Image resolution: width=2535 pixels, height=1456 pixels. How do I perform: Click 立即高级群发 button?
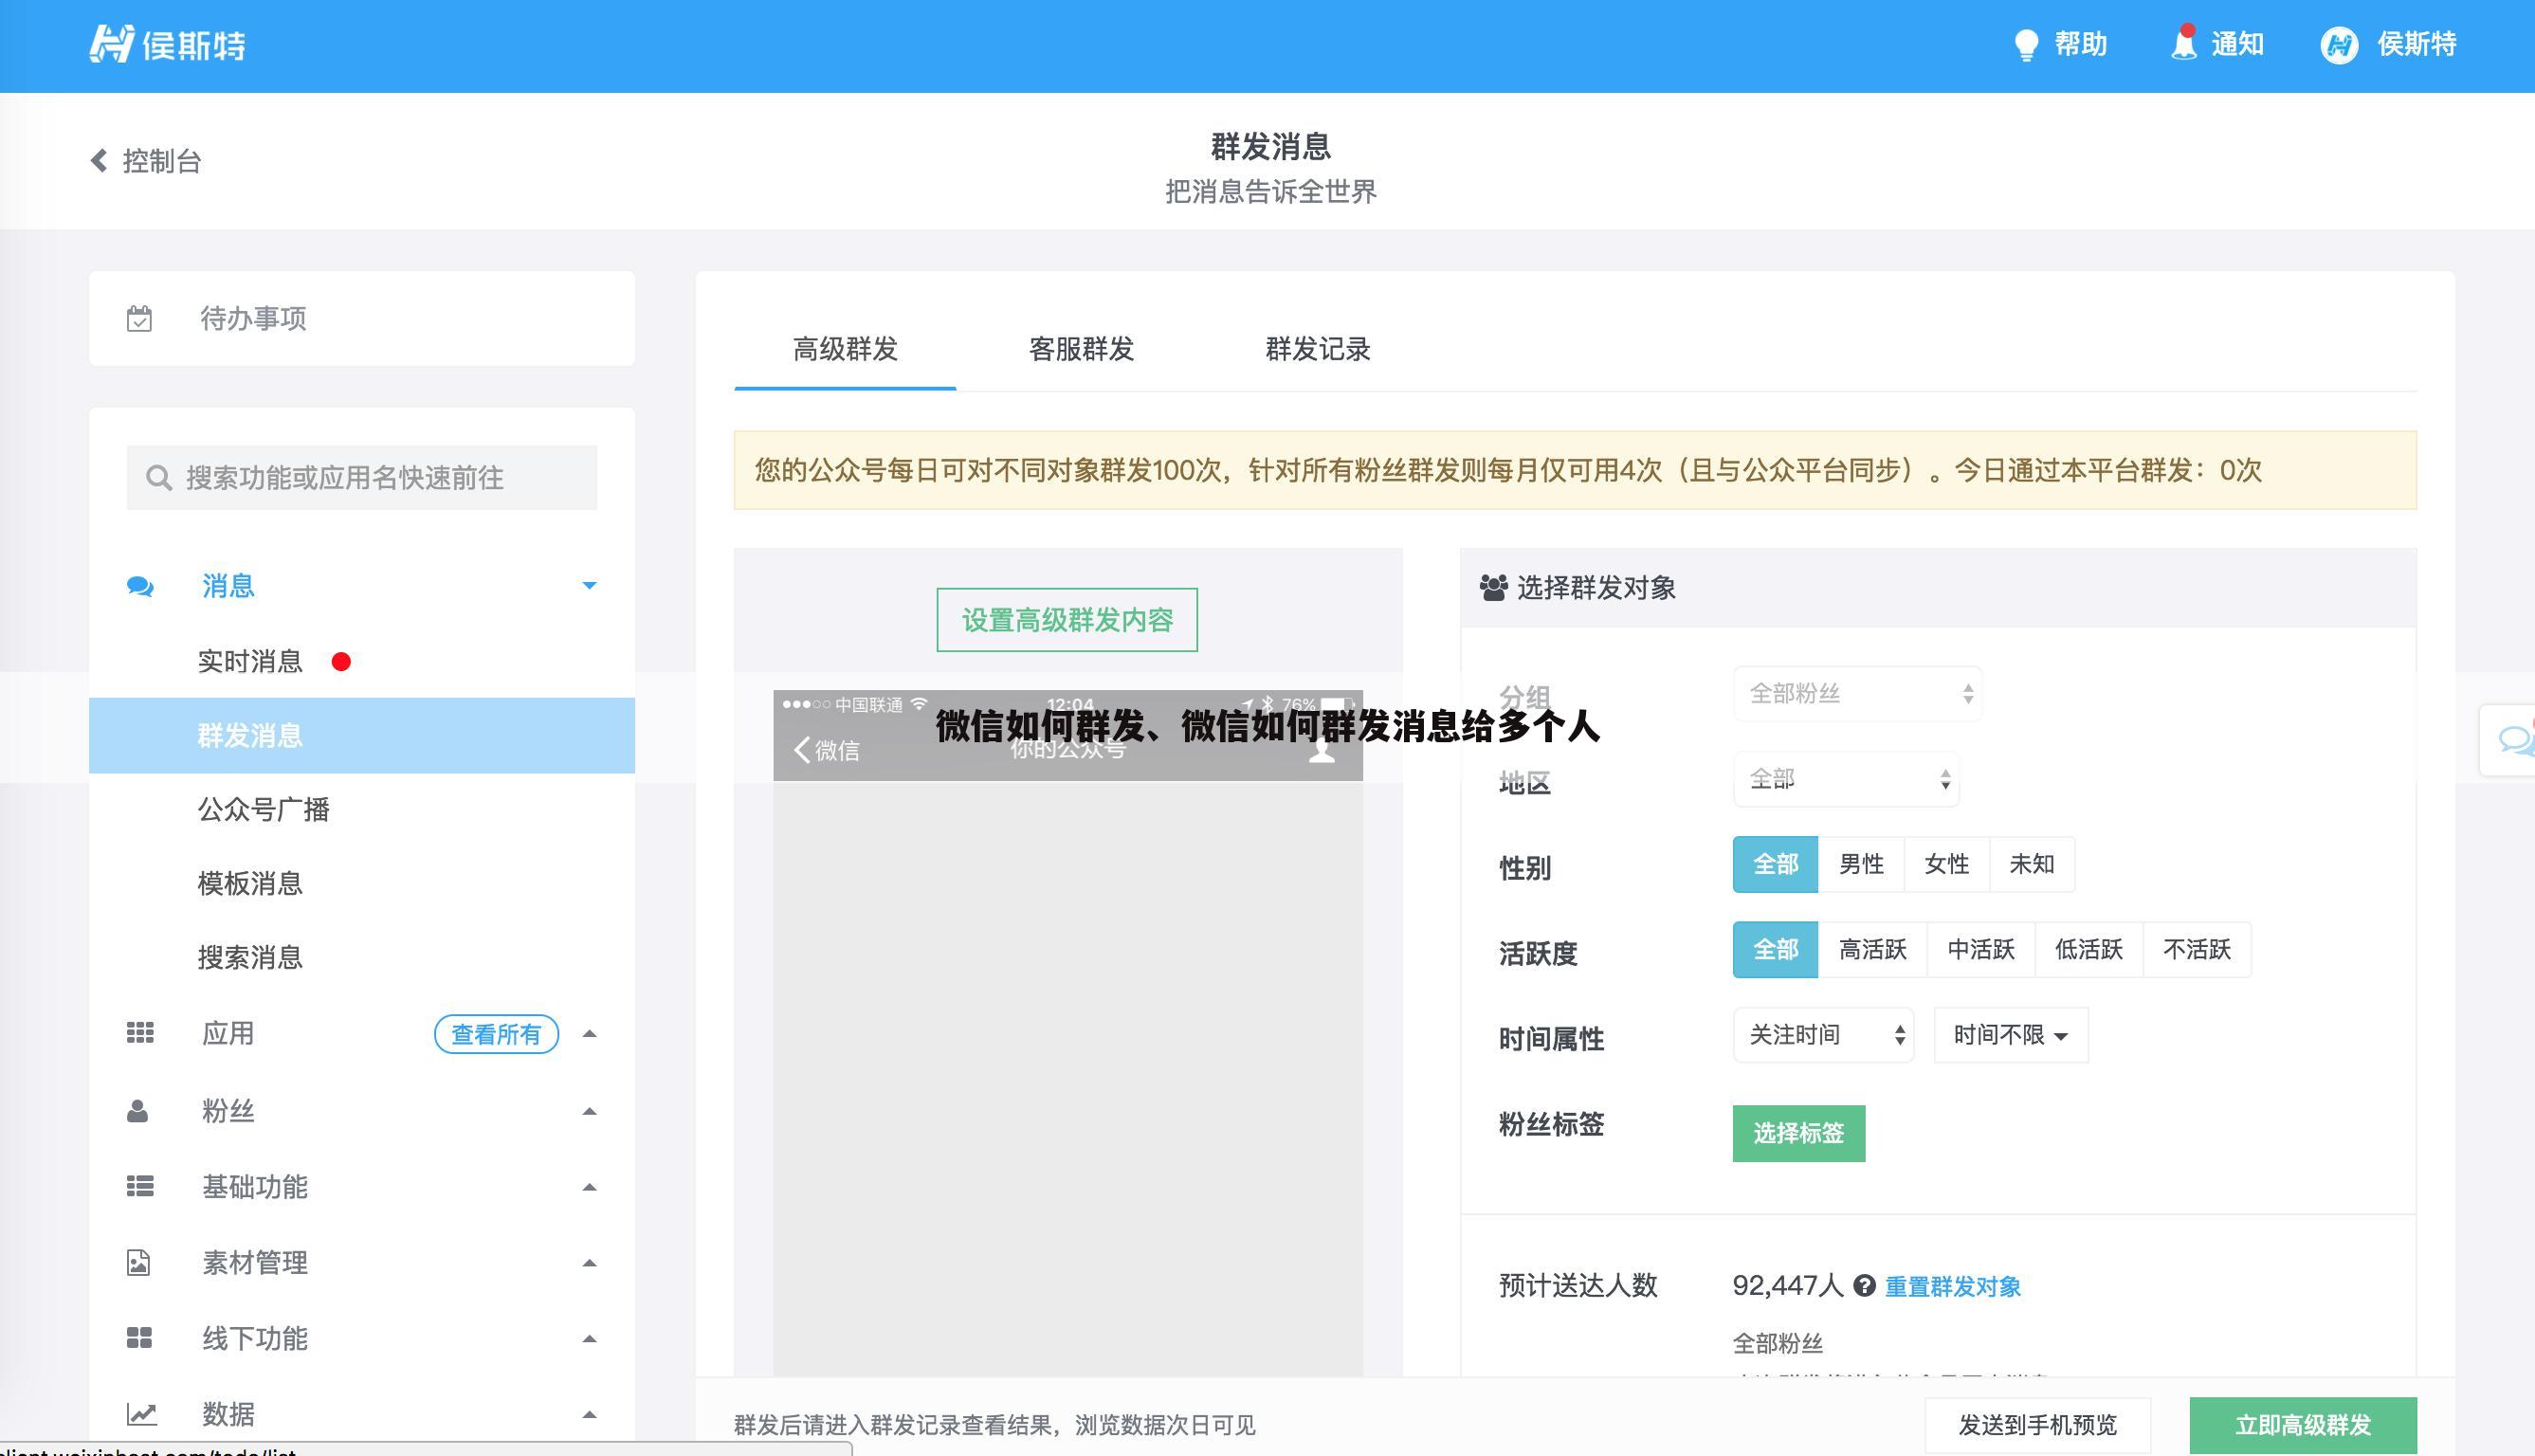pos(2303,1425)
